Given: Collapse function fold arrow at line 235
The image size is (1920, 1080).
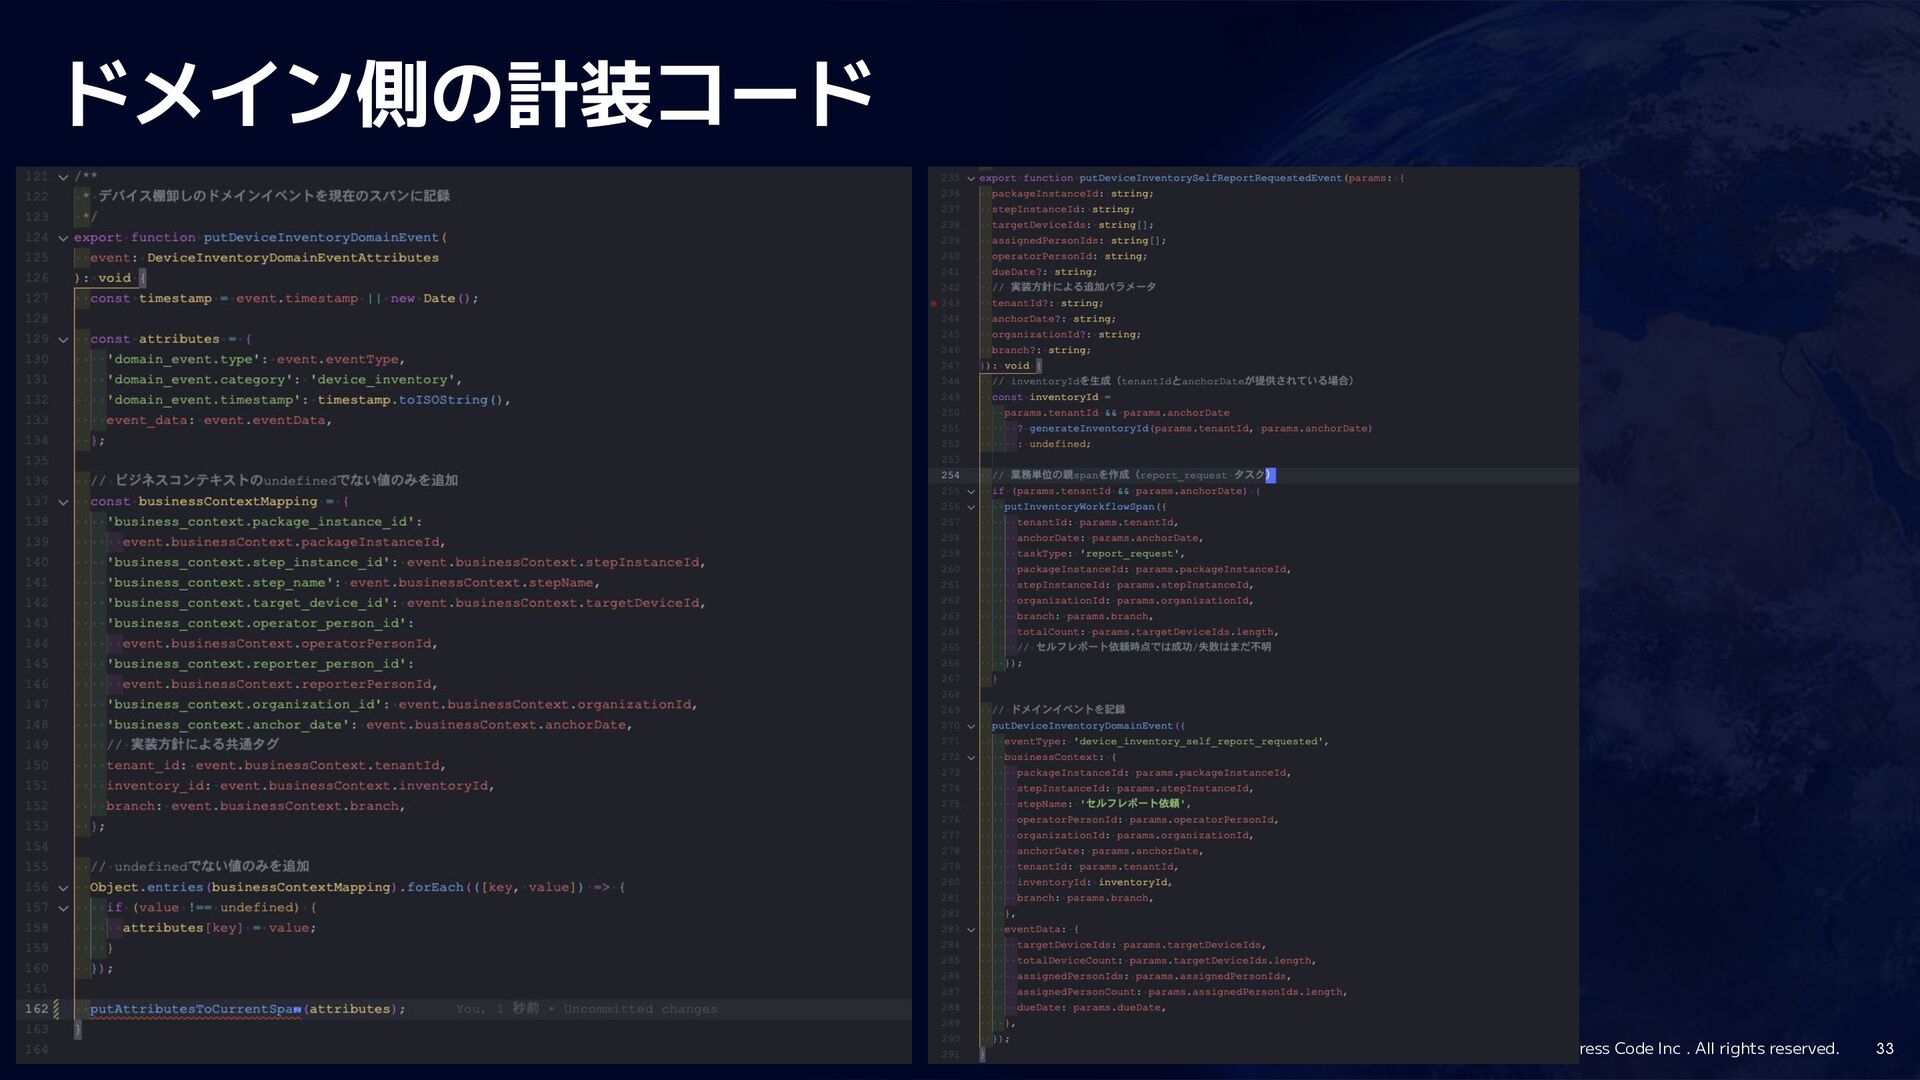Looking at the screenshot, I should click(971, 178).
